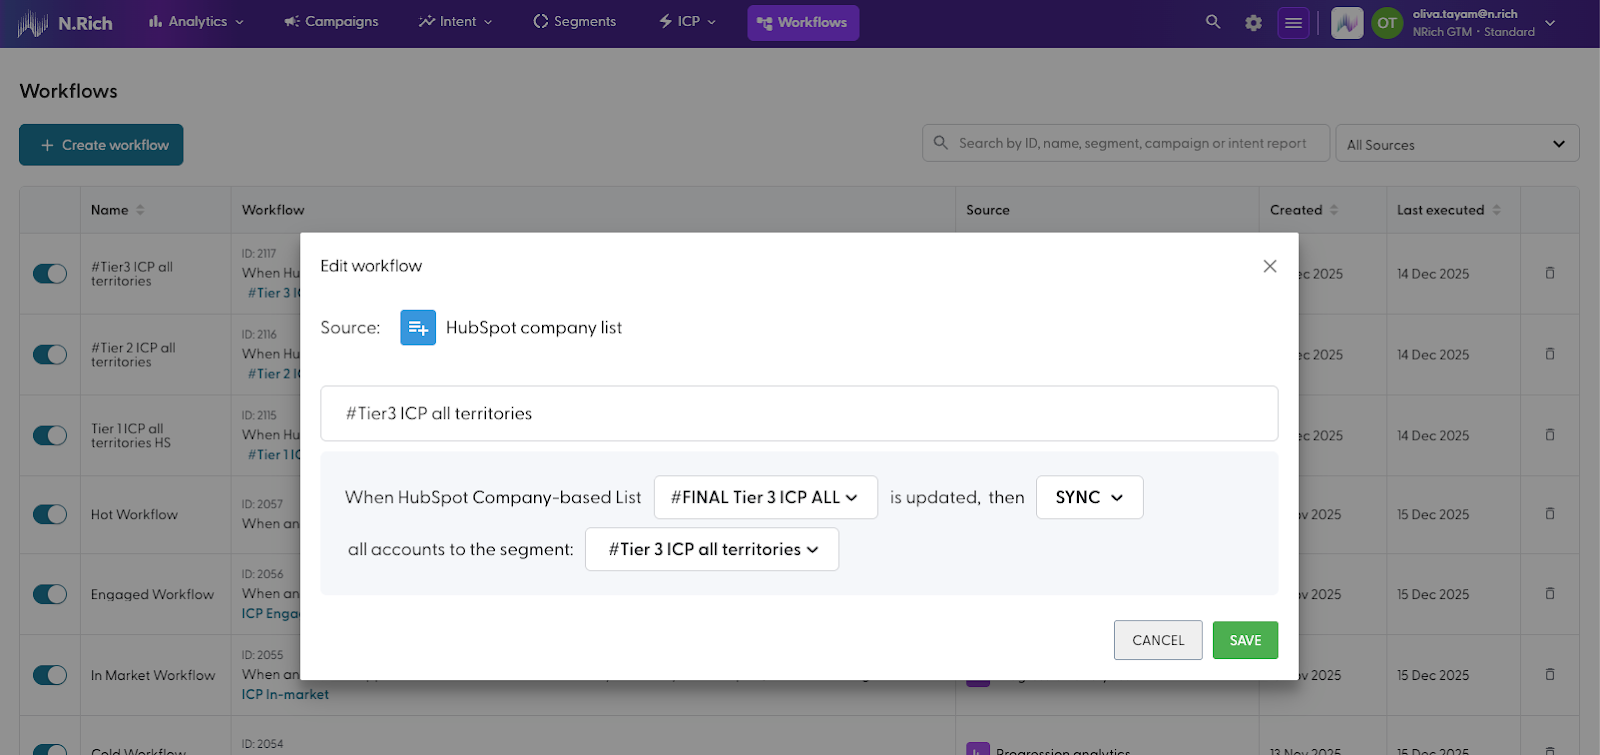Click trash icon for Hot Workflow row
Image resolution: width=1600 pixels, height=755 pixels.
pos(1549,514)
